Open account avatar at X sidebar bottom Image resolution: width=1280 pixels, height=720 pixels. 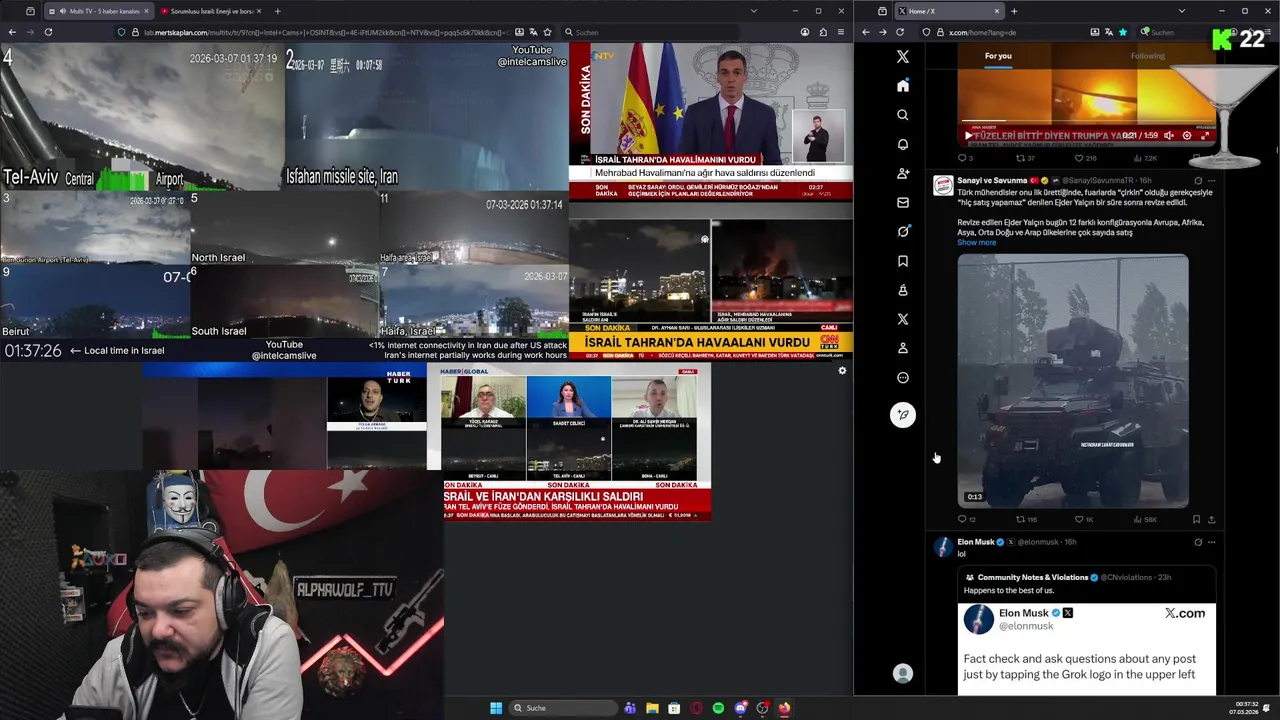point(902,674)
